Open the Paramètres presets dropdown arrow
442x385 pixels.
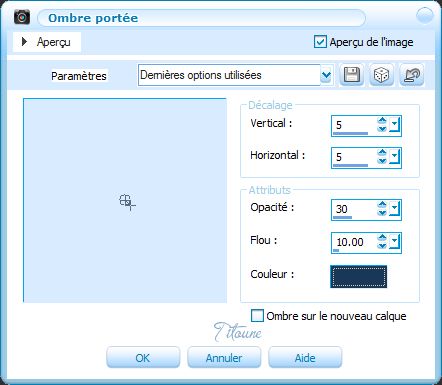[x=326, y=75]
